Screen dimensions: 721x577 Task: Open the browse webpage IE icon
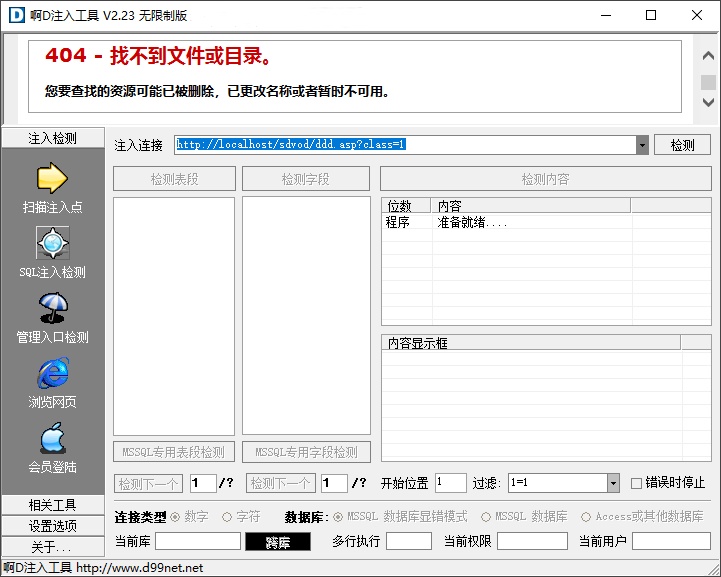(x=52, y=373)
